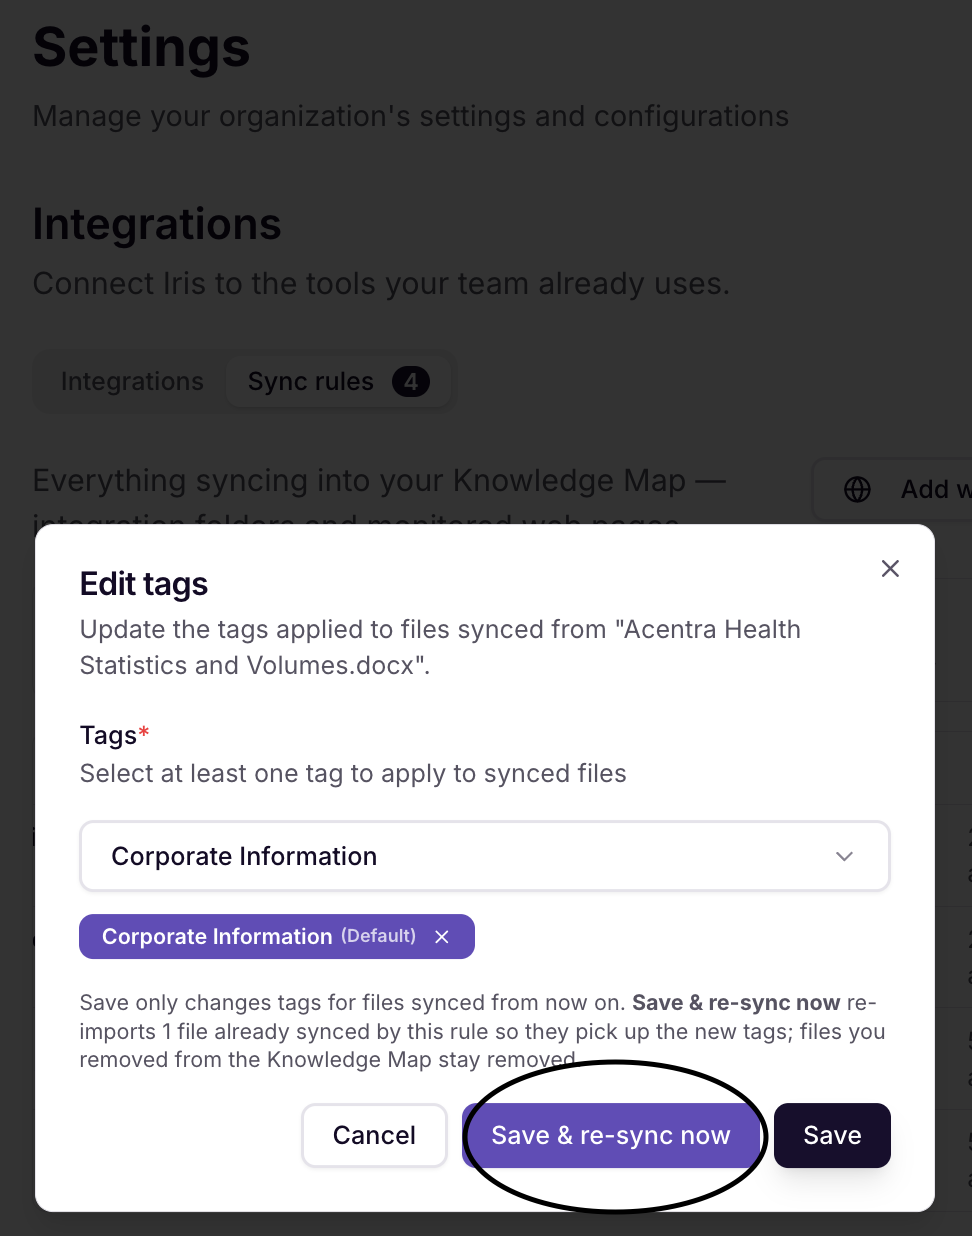Click the globe icon beside Add

[x=857, y=489]
